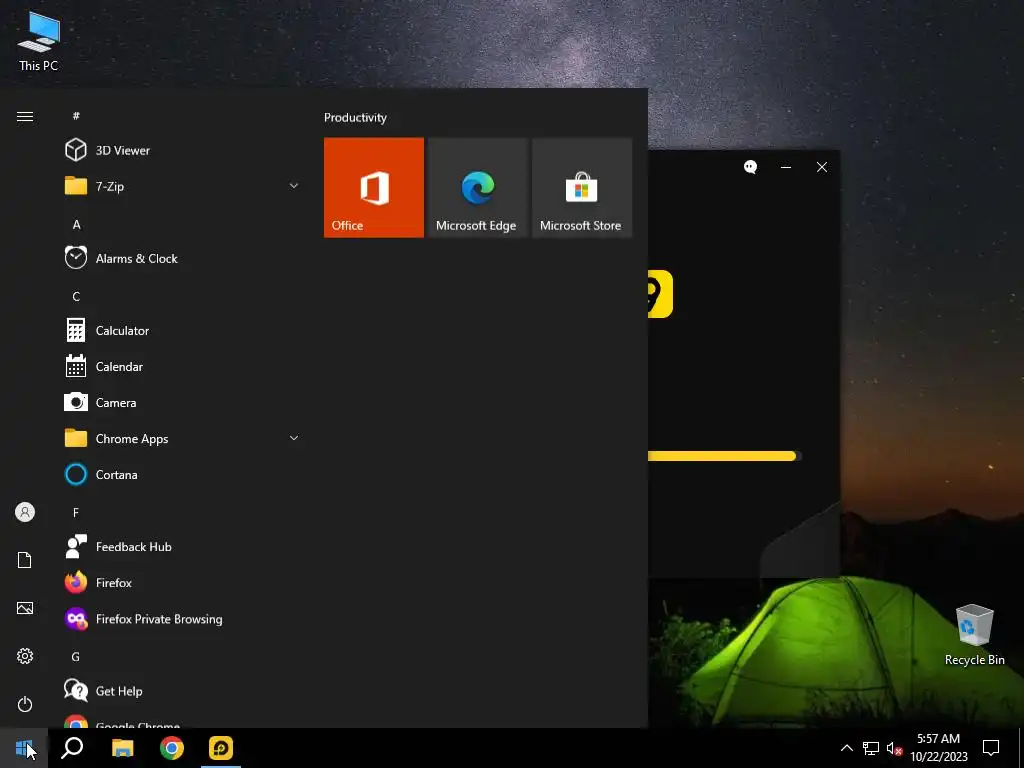Open File Explorer from the taskbar
This screenshot has width=1024, height=768.
pos(122,748)
